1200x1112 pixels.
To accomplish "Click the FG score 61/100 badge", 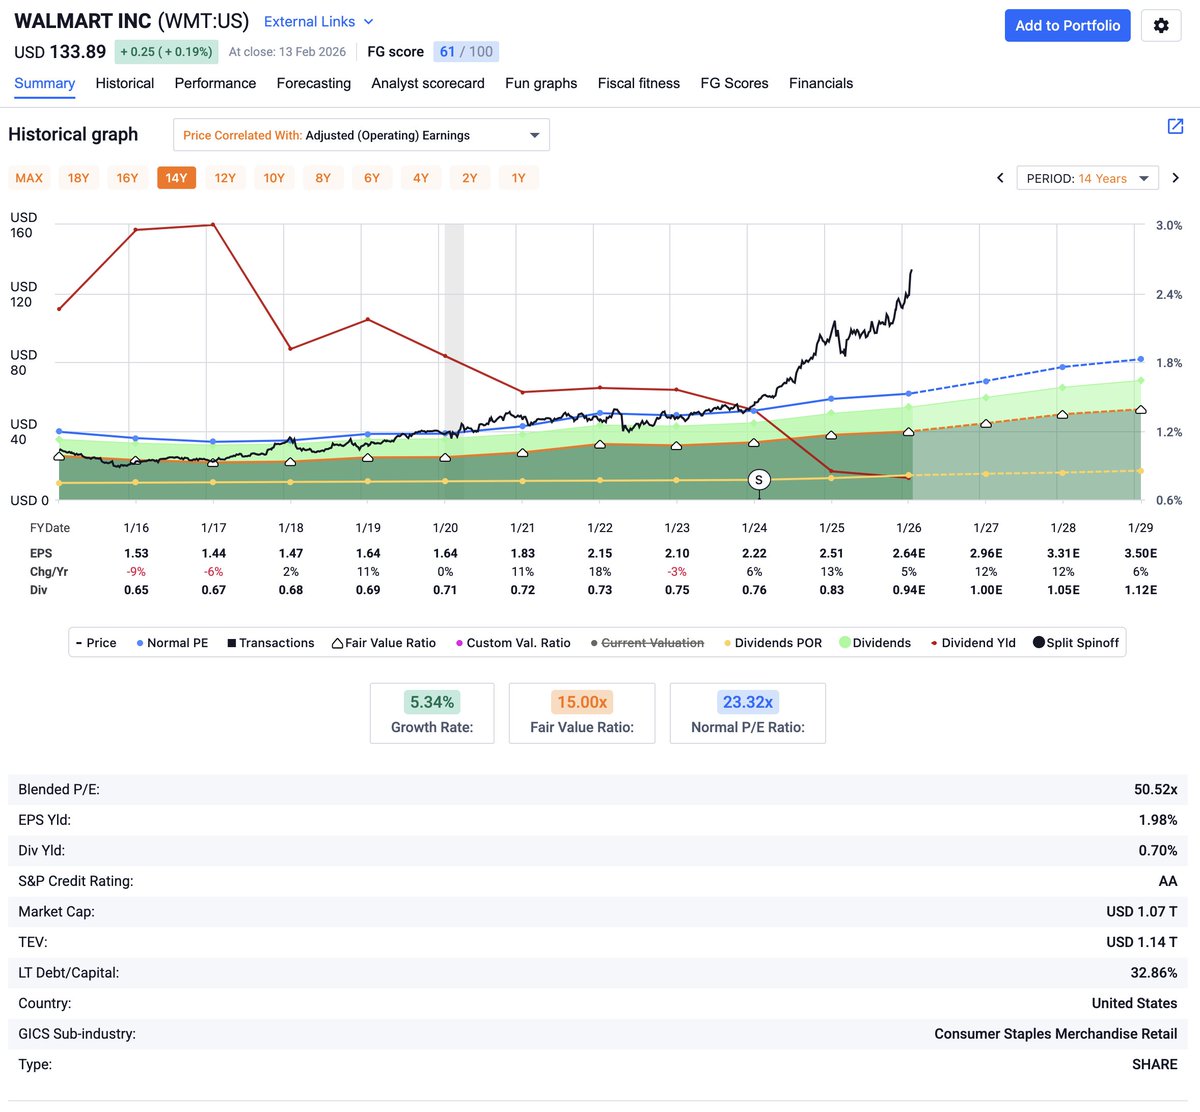I will (466, 51).
